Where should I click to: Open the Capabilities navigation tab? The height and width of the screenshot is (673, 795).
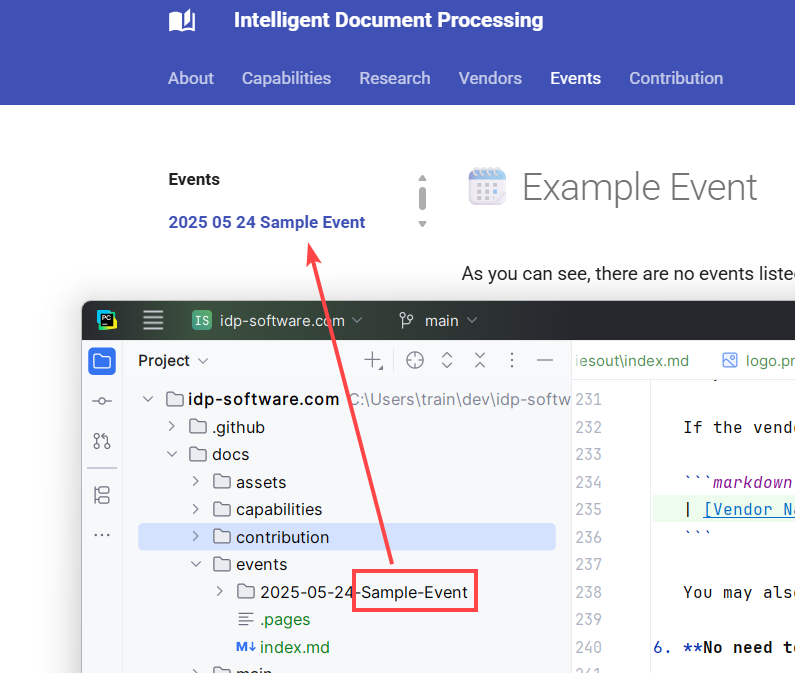click(286, 78)
